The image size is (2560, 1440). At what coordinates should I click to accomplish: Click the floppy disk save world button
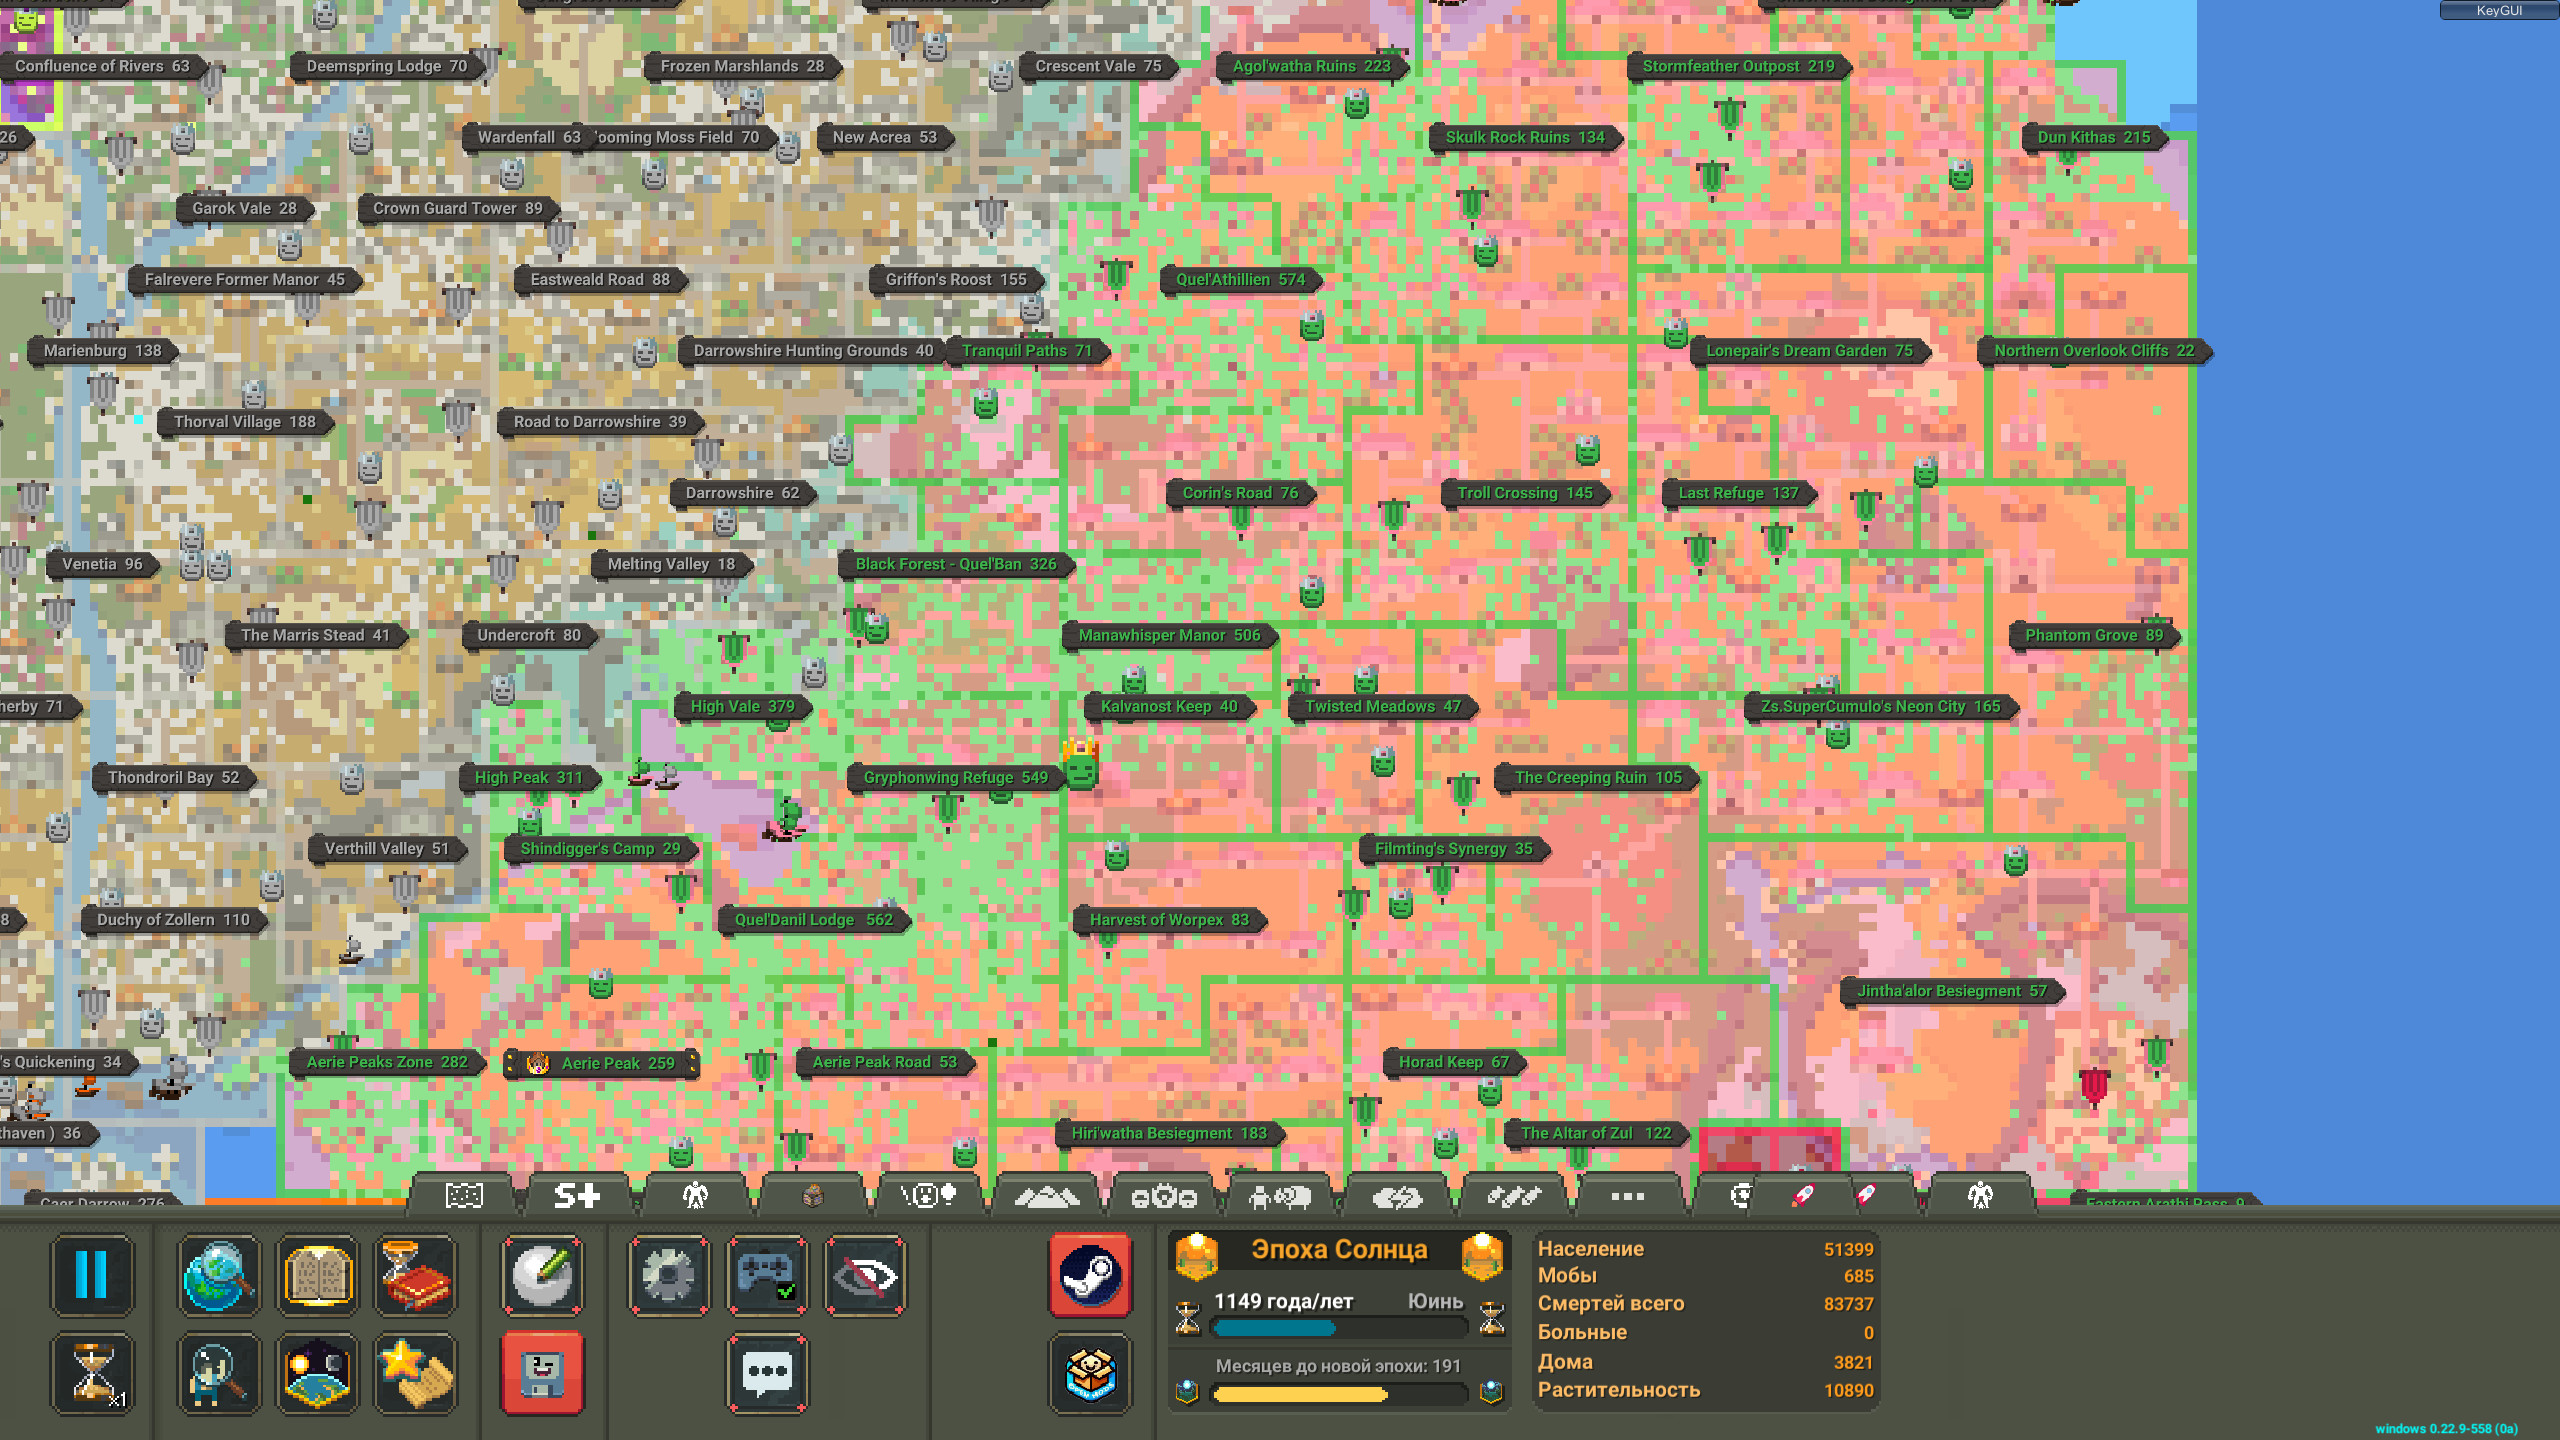(x=542, y=1373)
